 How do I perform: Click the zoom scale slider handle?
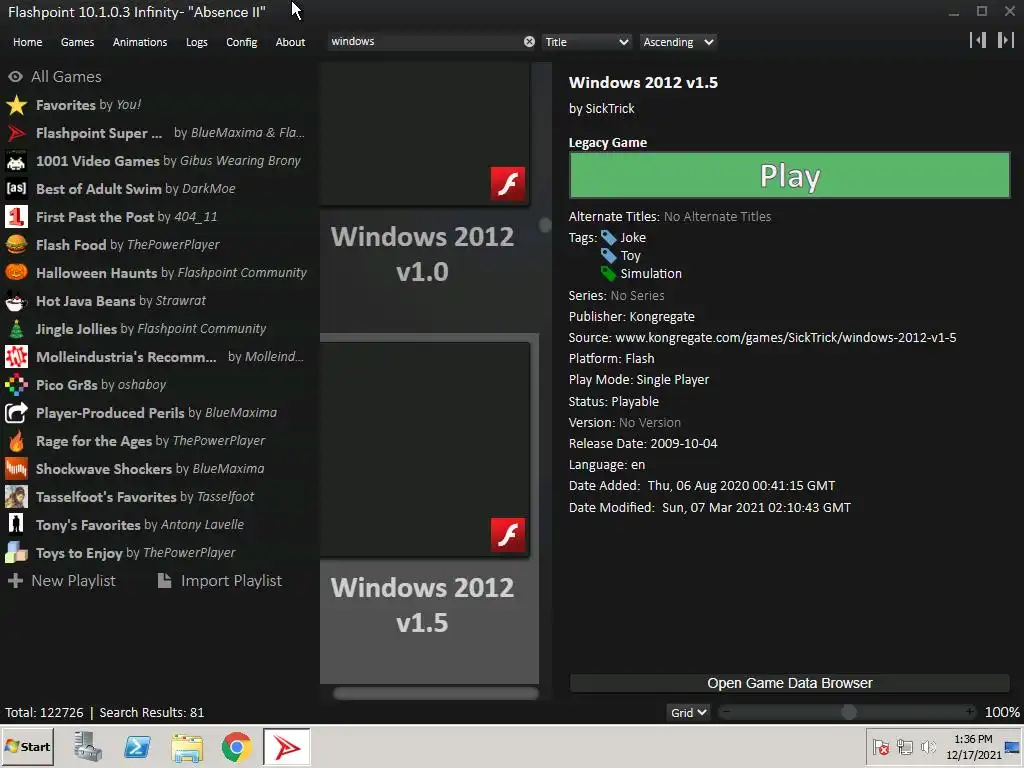(x=848, y=712)
